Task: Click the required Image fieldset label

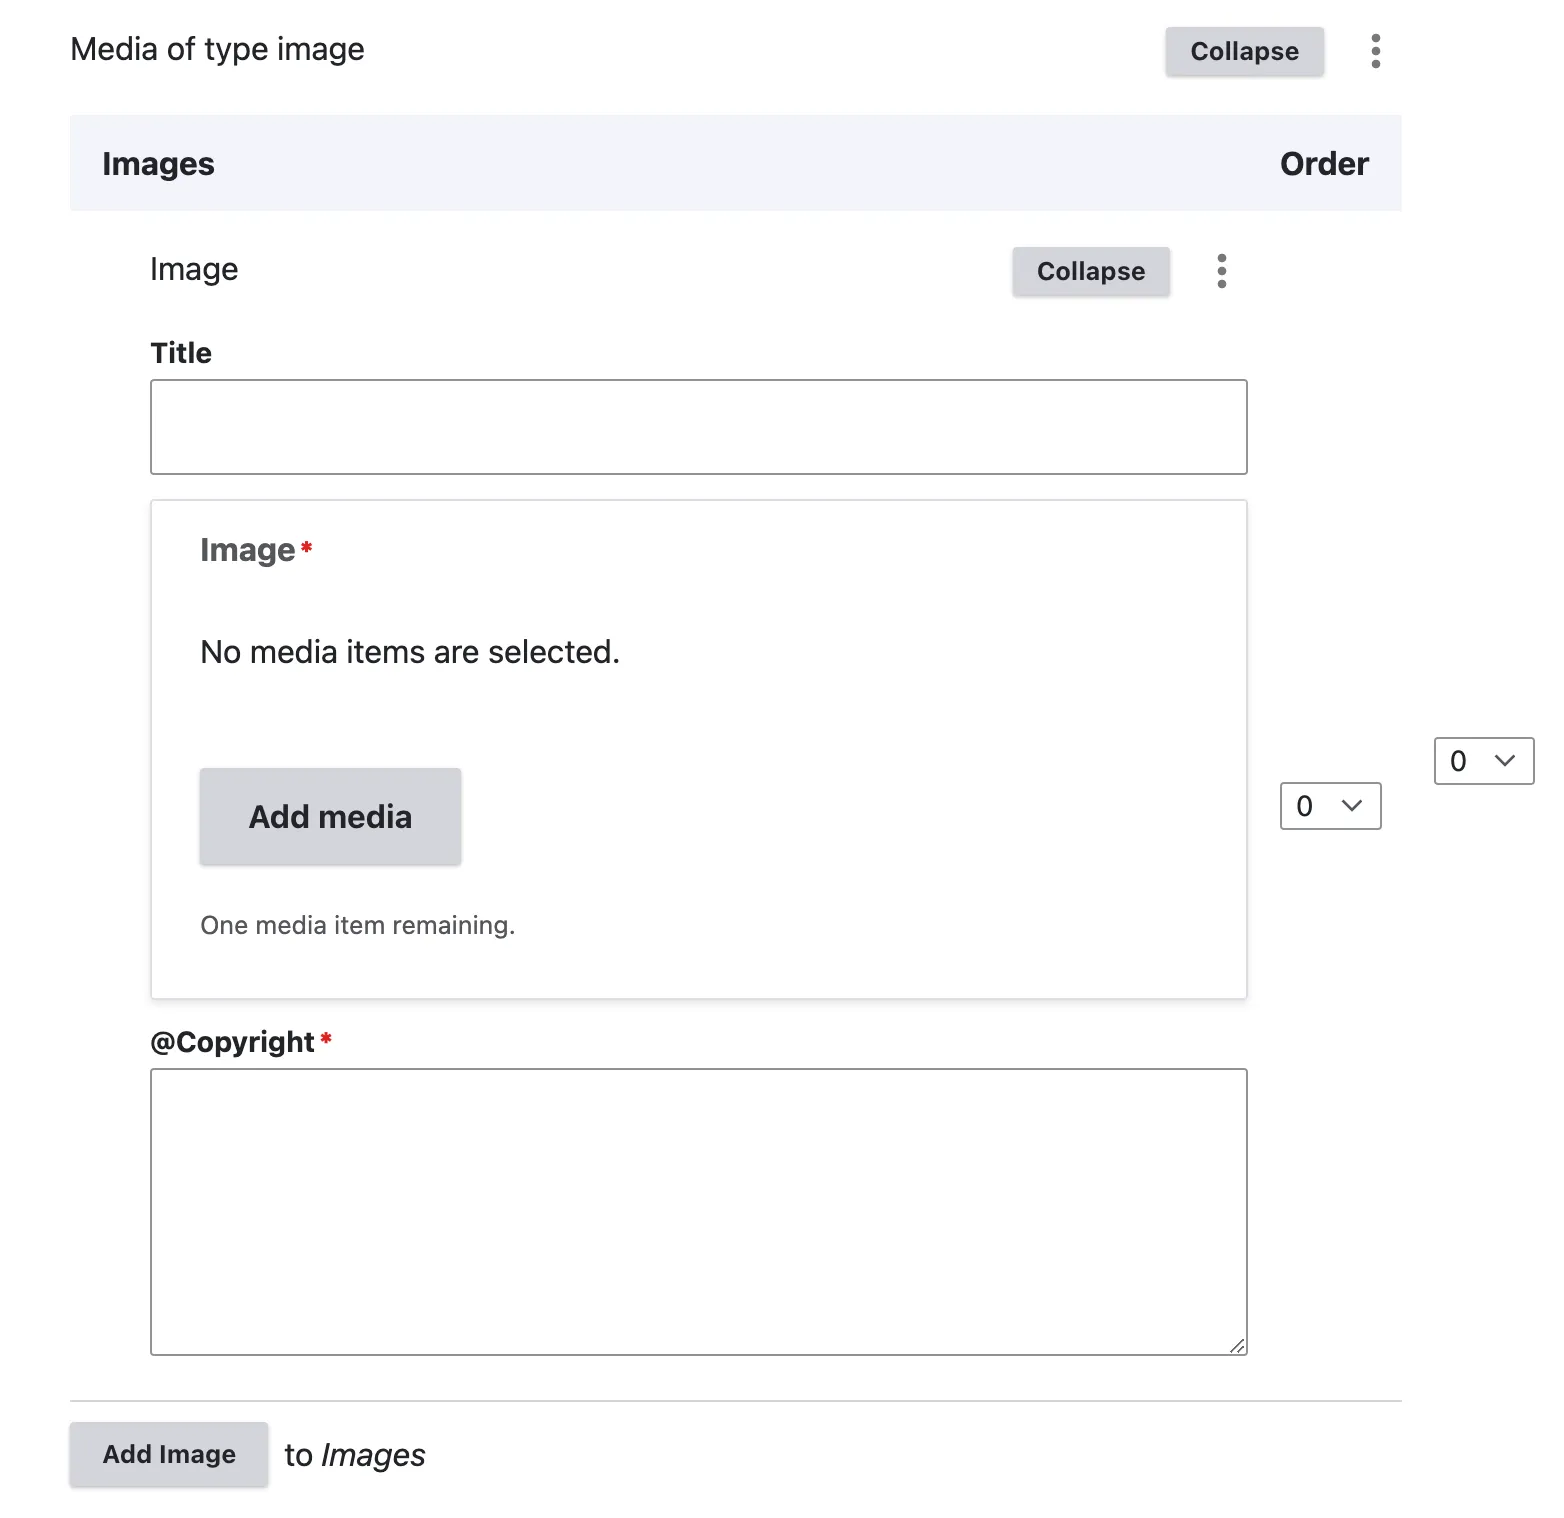Action: (x=247, y=550)
